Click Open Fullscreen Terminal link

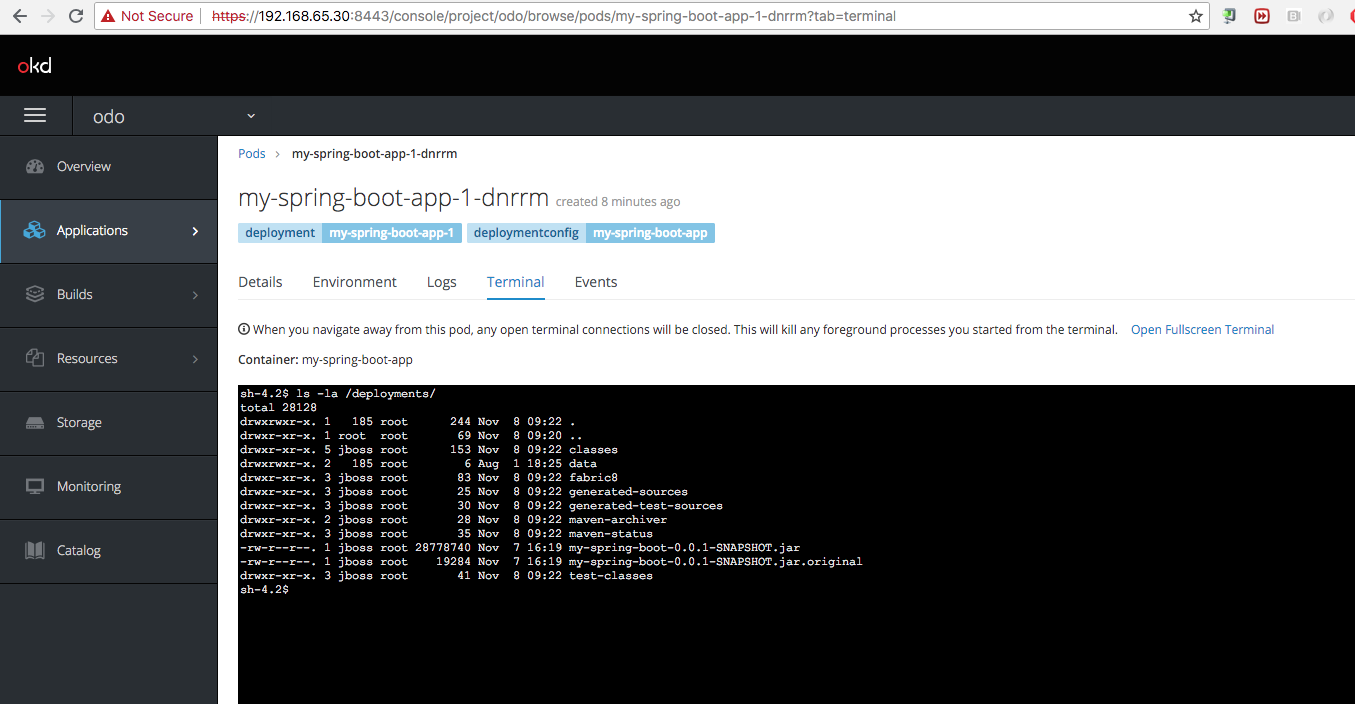pyautogui.click(x=1202, y=330)
